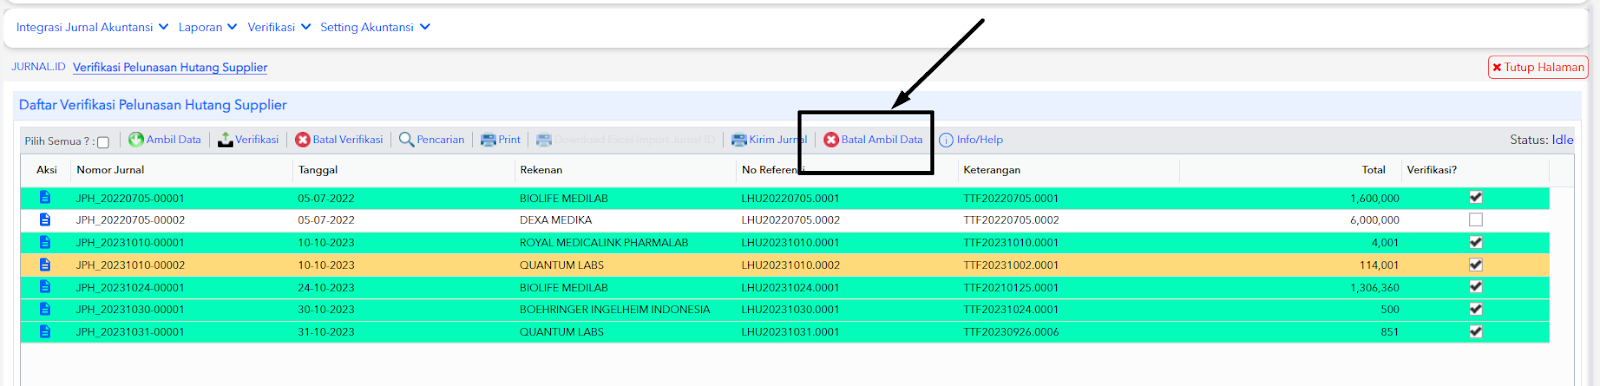
Task: Click the Info/Help link text
Action: 980,140
